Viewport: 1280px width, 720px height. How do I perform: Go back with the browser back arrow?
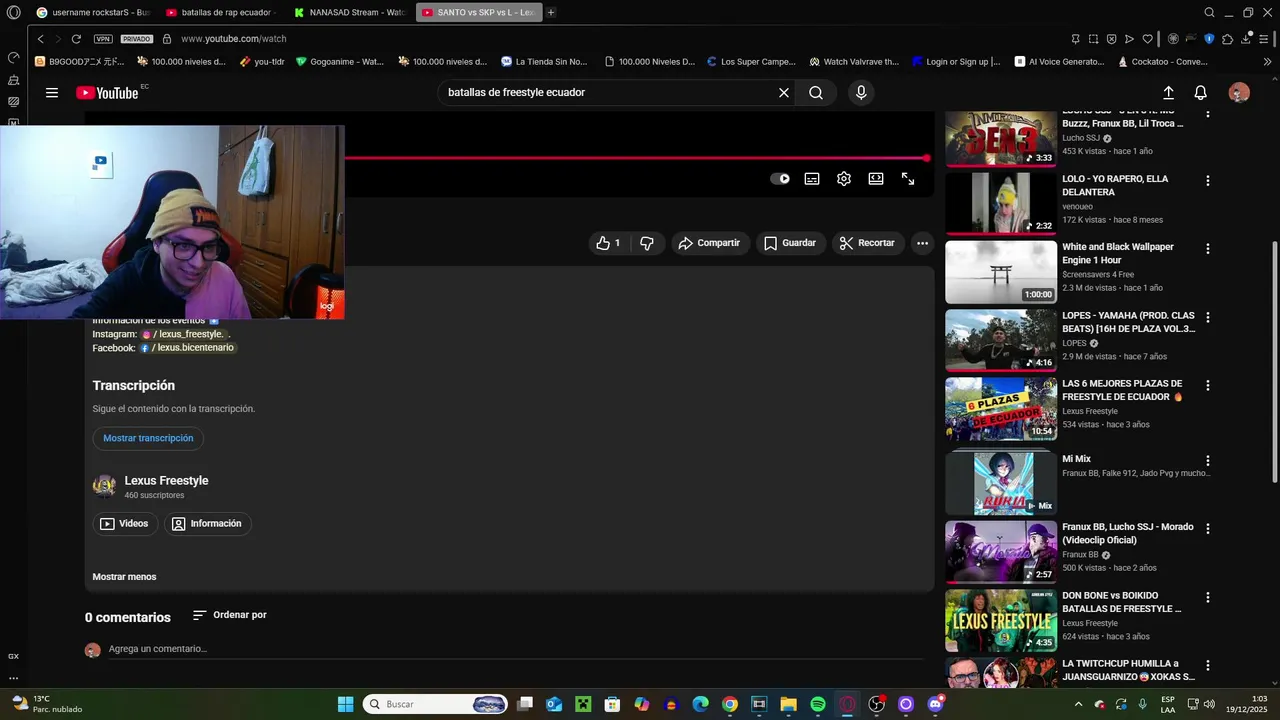tap(40, 39)
